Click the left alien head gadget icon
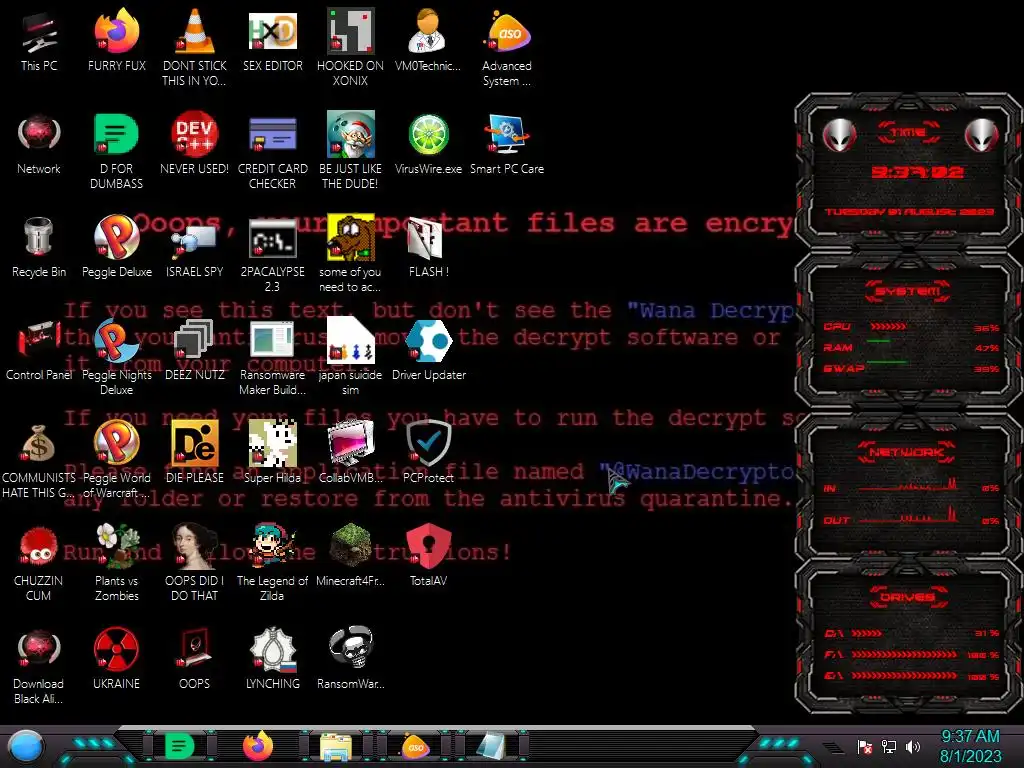This screenshot has height=768, width=1024. [x=839, y=135]
